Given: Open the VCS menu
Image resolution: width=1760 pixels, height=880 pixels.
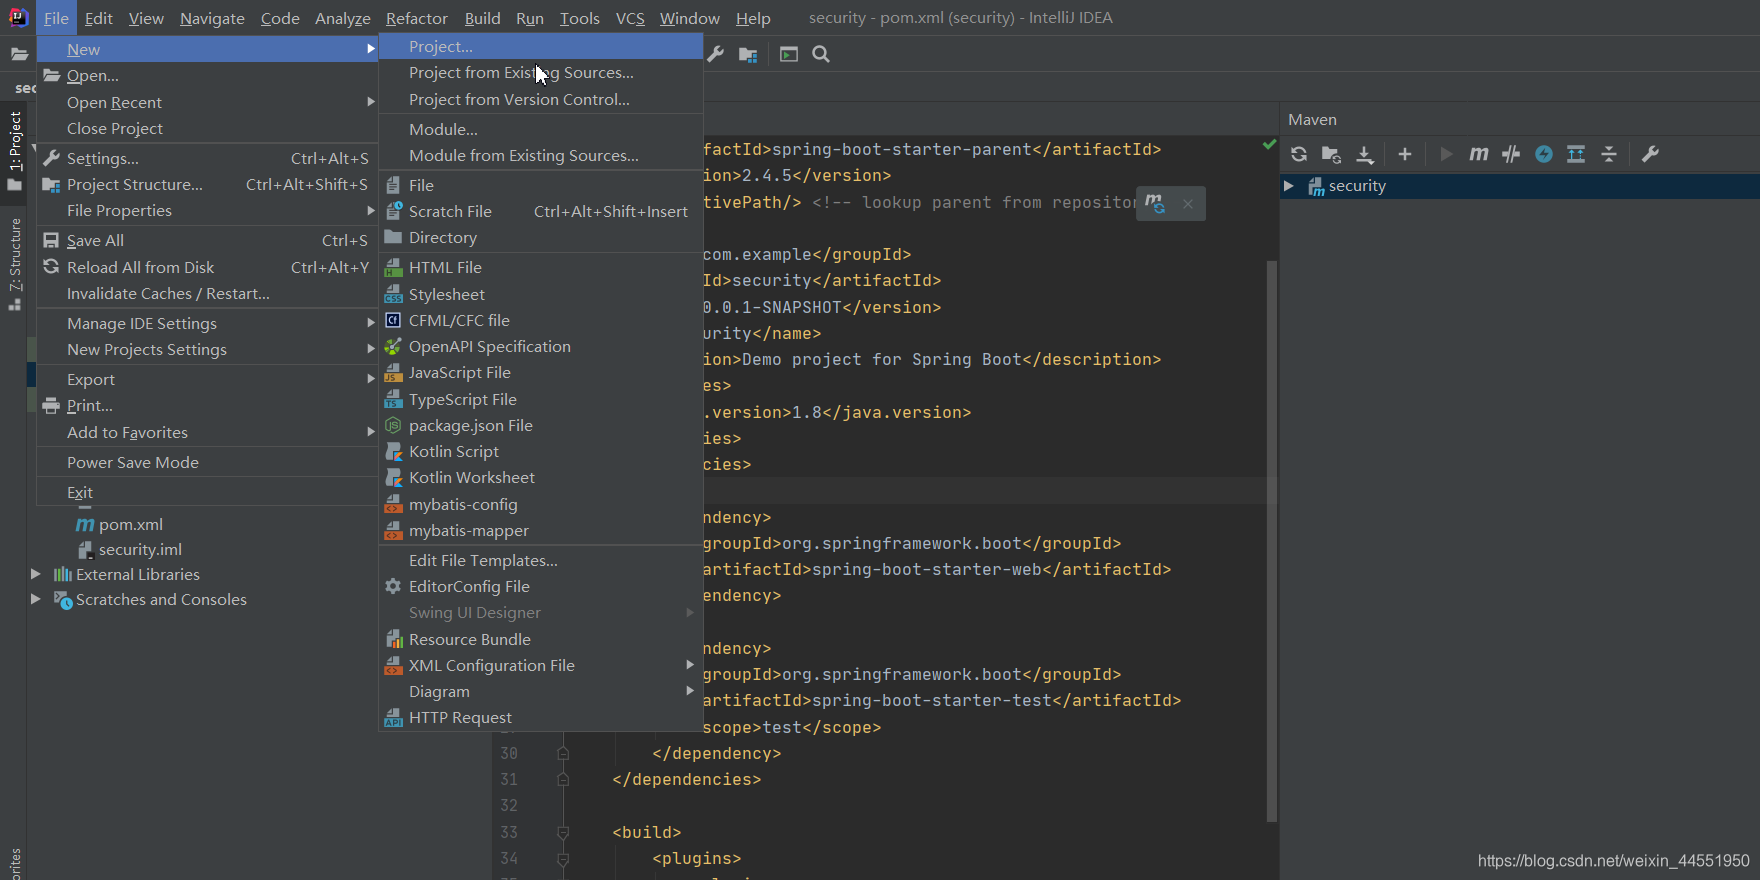Looking at the screenshot, I should click(630, 18).
